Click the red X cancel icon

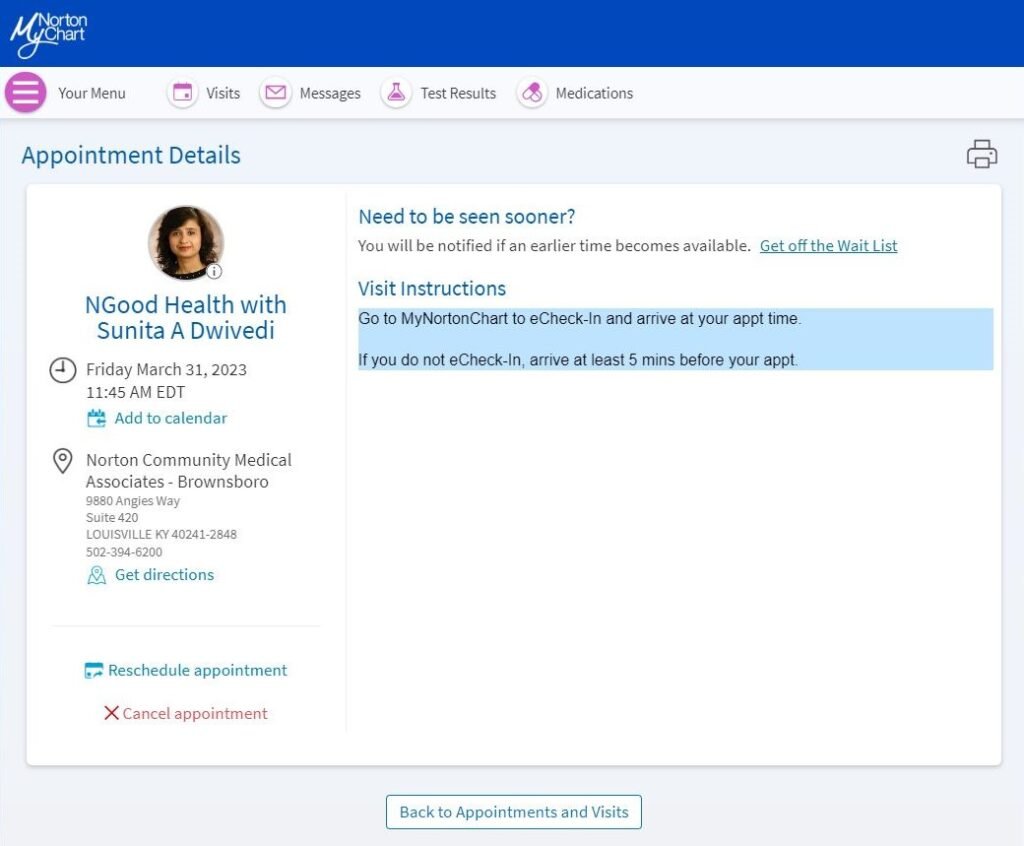(x=111, y=713)
